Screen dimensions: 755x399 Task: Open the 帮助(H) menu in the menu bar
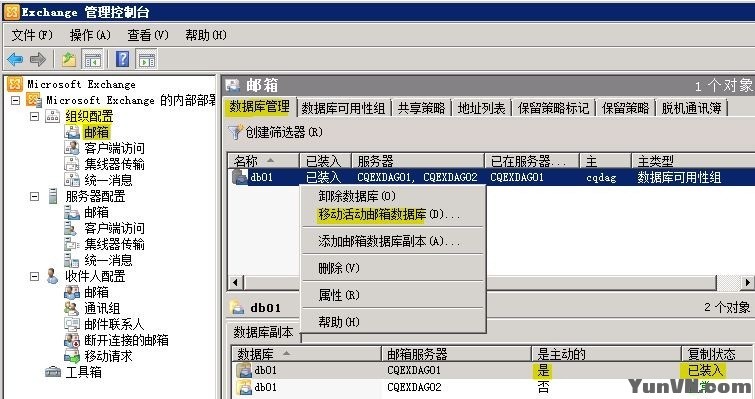pos(206,35)
